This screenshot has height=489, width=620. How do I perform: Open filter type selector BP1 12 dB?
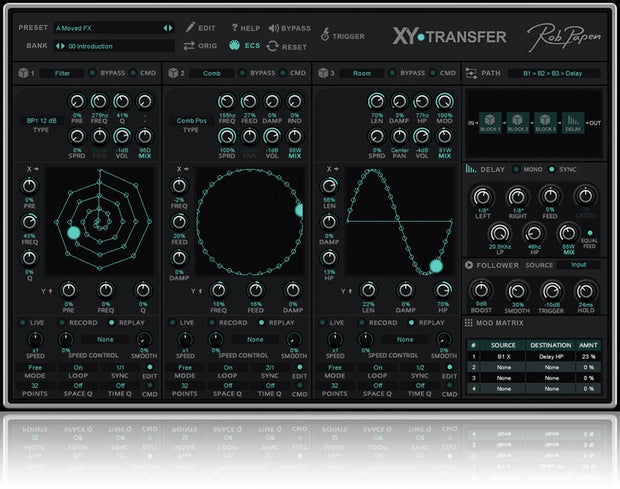[x=42, y=121]
